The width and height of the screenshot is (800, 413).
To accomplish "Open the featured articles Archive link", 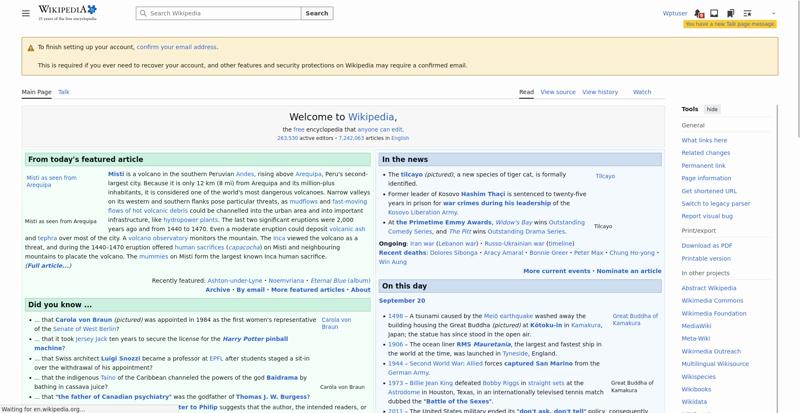I will tap(218, 289).
